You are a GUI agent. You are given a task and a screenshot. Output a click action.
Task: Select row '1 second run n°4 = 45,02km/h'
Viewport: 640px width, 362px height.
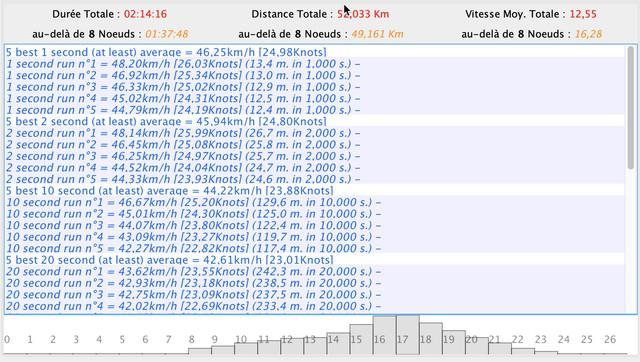pos(315,98)
